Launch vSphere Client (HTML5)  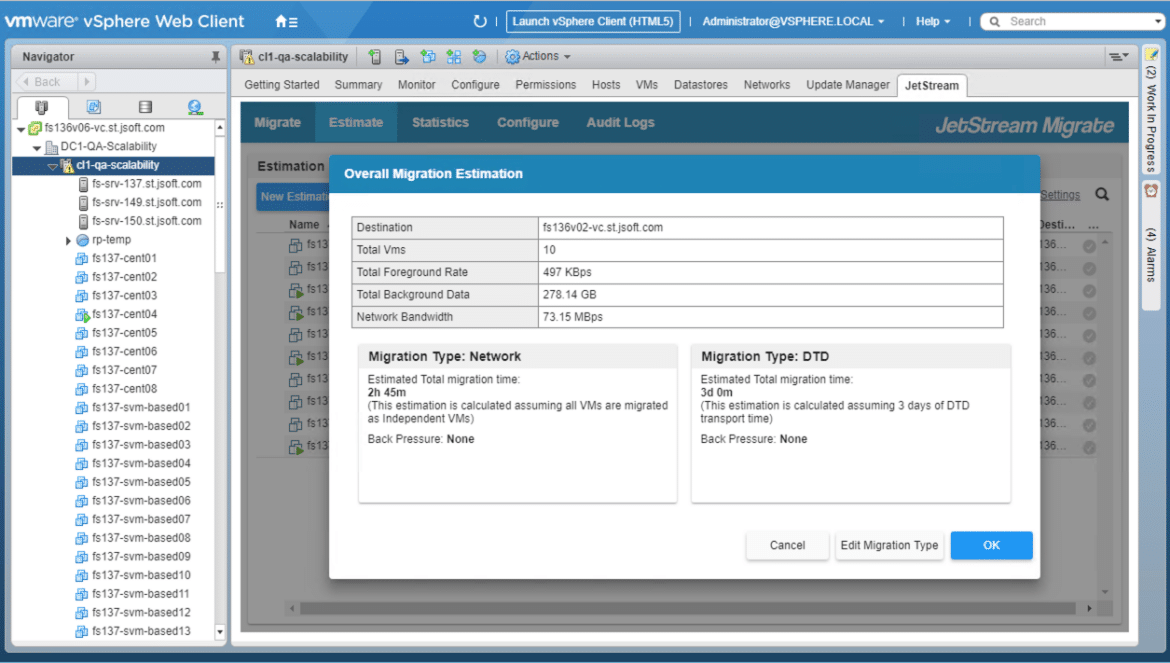coord(592,22)
